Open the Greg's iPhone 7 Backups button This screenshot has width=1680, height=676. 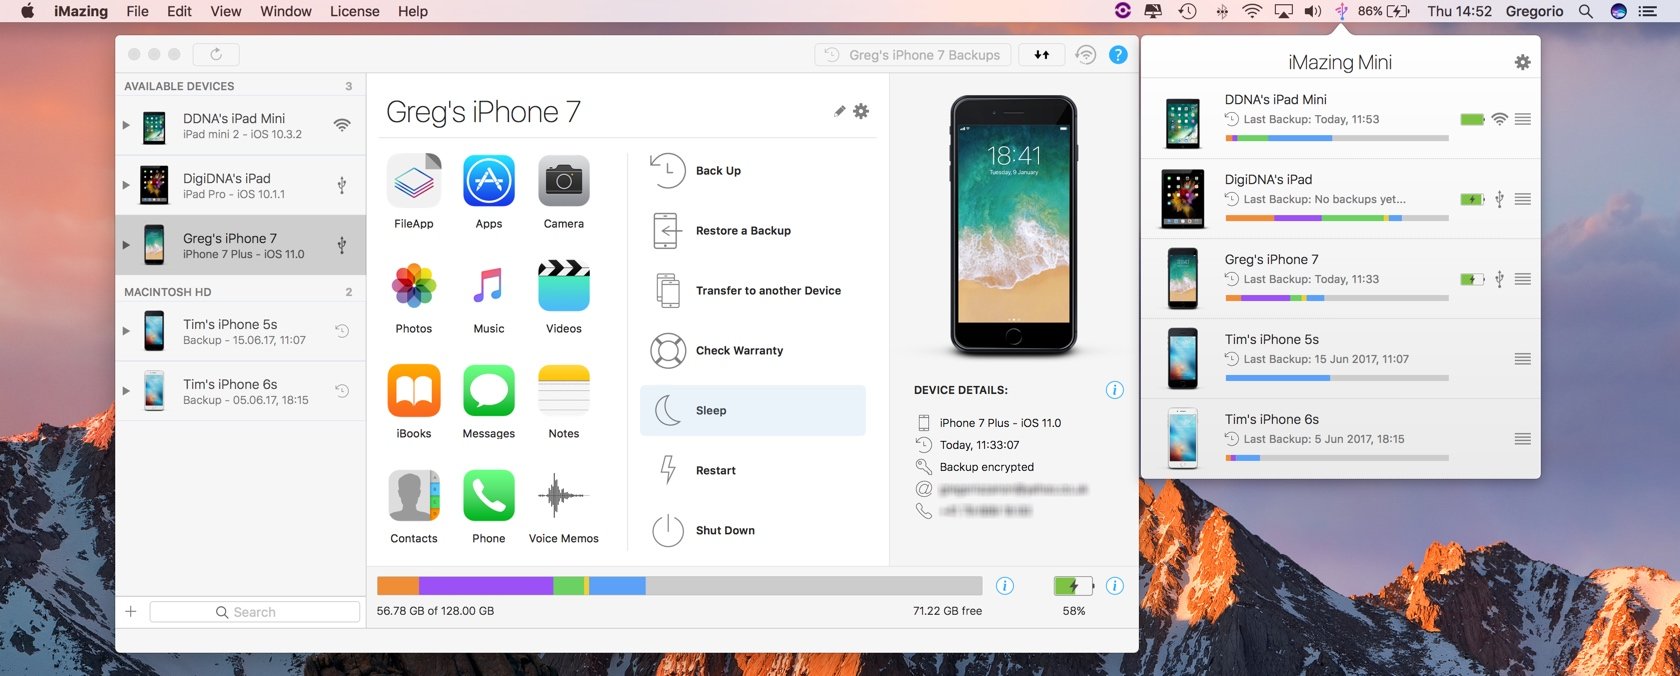click(913, 55)
